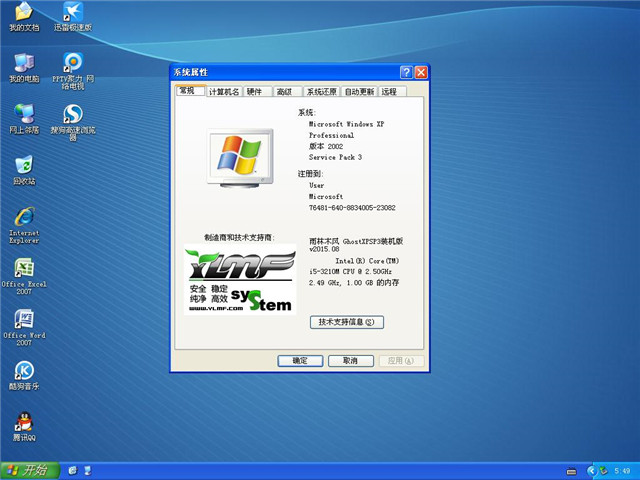Click first quick launch icon in taskbar
Screen dimensions: 640x480
[72, 471]
